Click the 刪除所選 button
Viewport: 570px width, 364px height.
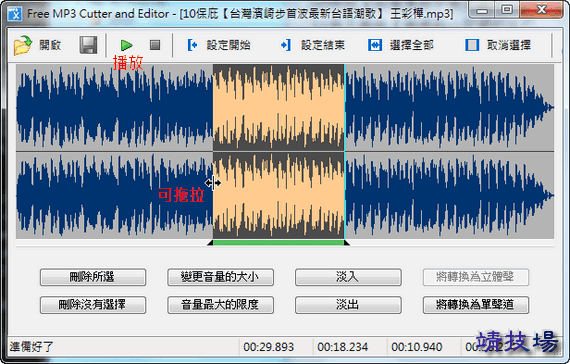[x=93, y=277]
